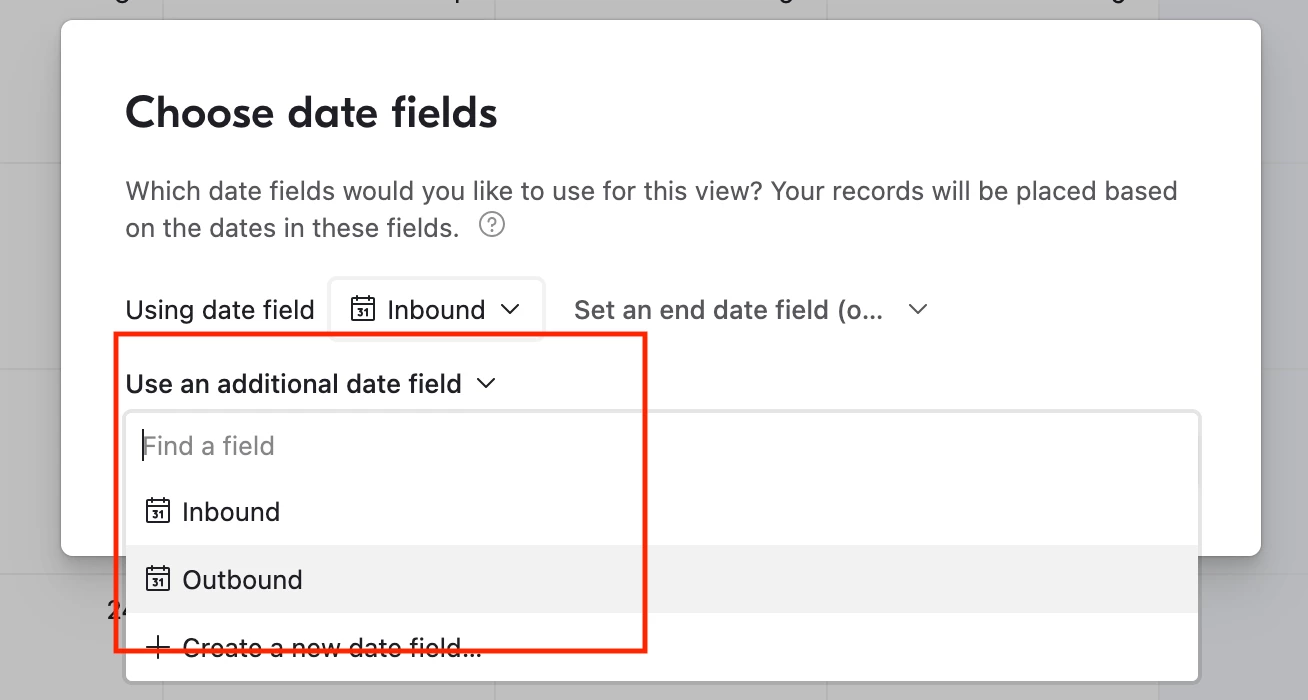Click the calendar icon beside Inbound dropdown
Screen dimensions: 1308x700
coord(363,309)
